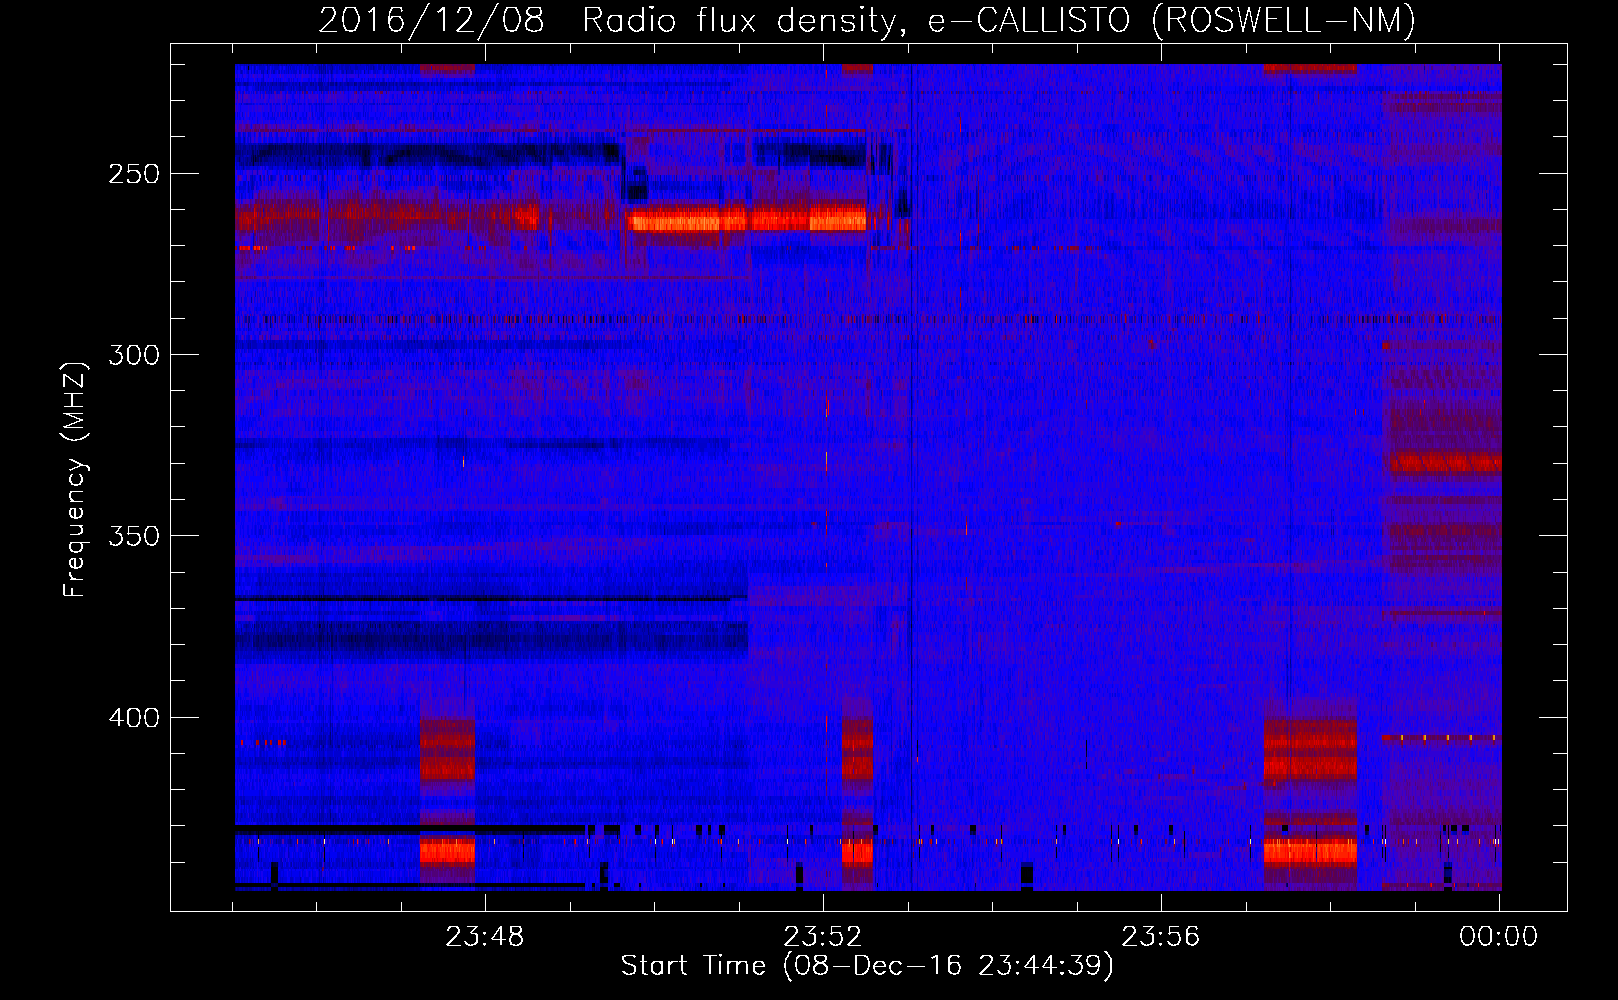Screen dimensions: 1618x1000
Task: Select the 350 frequency axis label
Action: tap(134, 536)
